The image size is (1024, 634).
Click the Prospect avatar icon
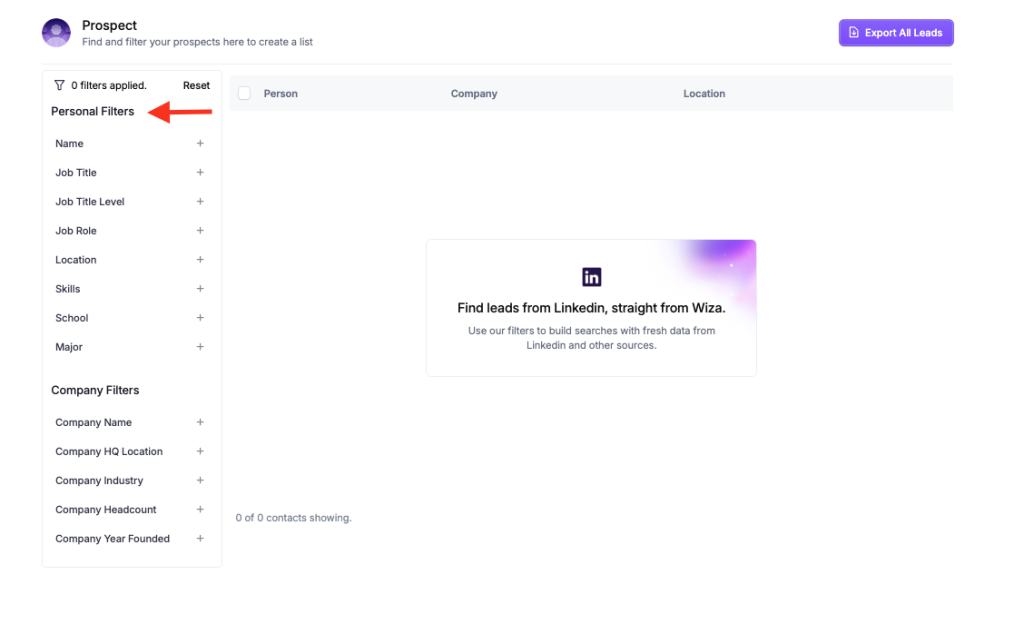tap(56, 33)
